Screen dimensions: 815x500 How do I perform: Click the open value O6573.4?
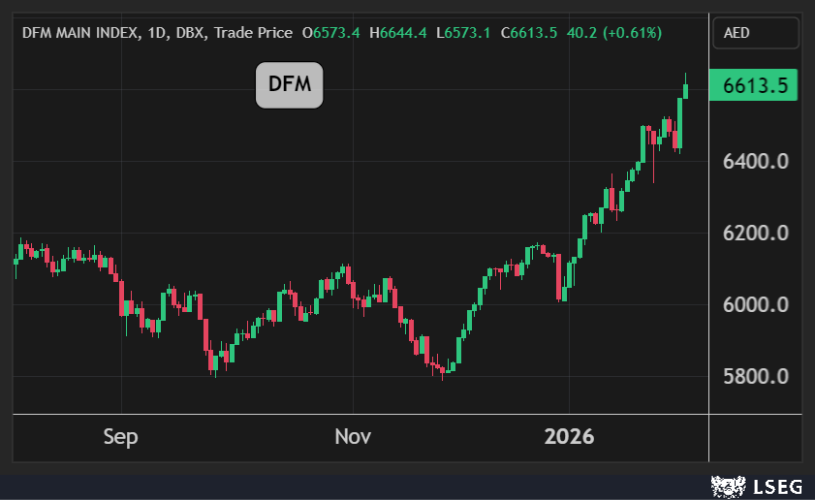click(x=331, y=33)
